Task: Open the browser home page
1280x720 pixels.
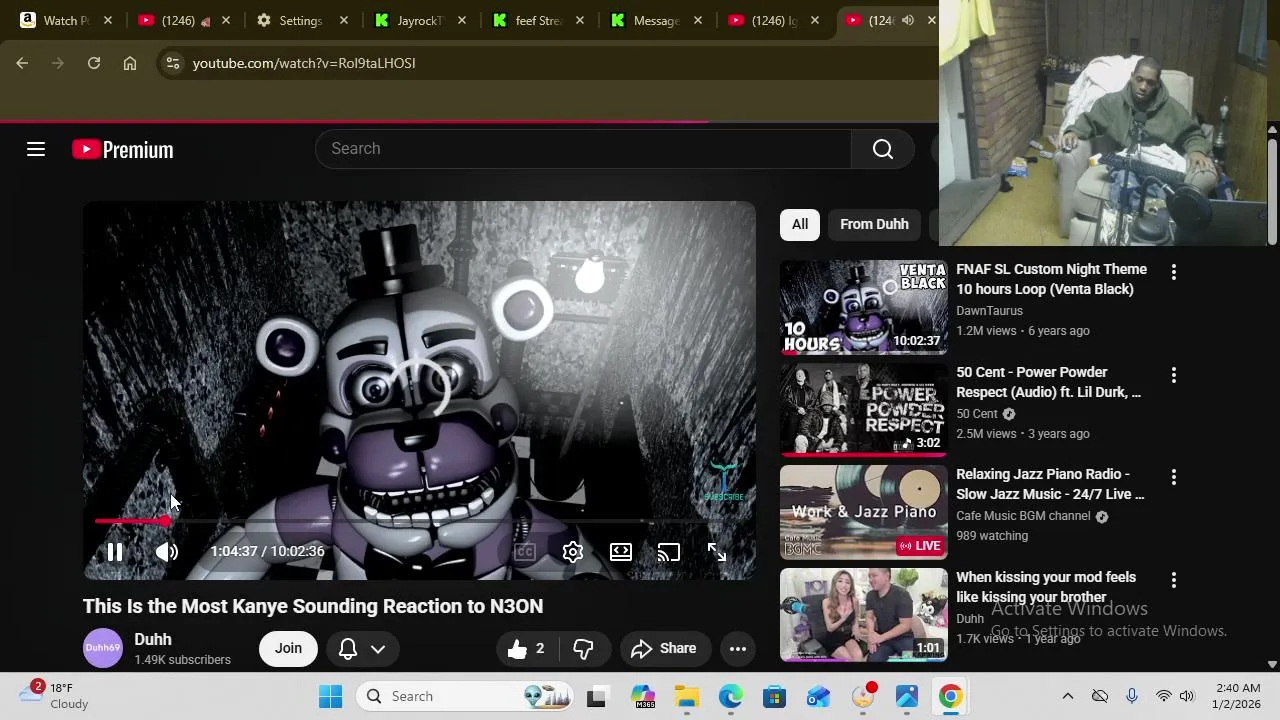Action: click(x=130, y=63)
